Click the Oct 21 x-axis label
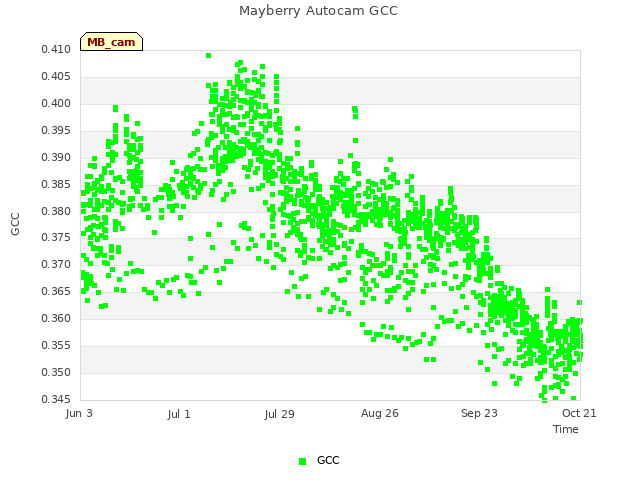 [x=579, y=413]
